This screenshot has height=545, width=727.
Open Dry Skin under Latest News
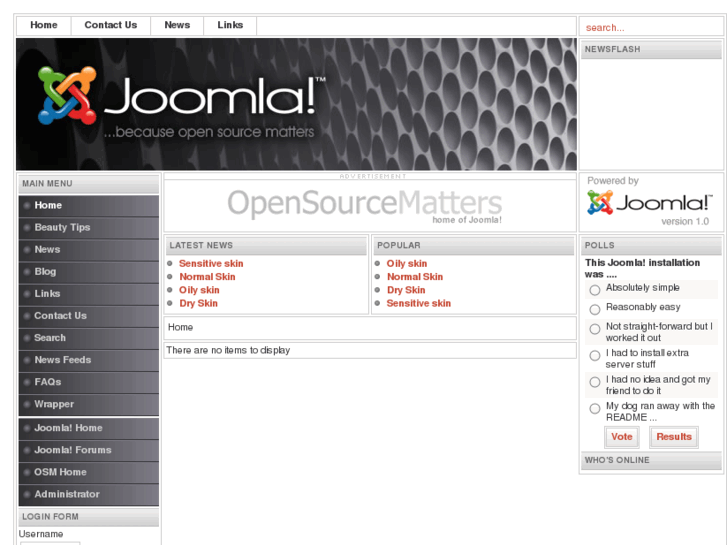[x=198, y=303]
